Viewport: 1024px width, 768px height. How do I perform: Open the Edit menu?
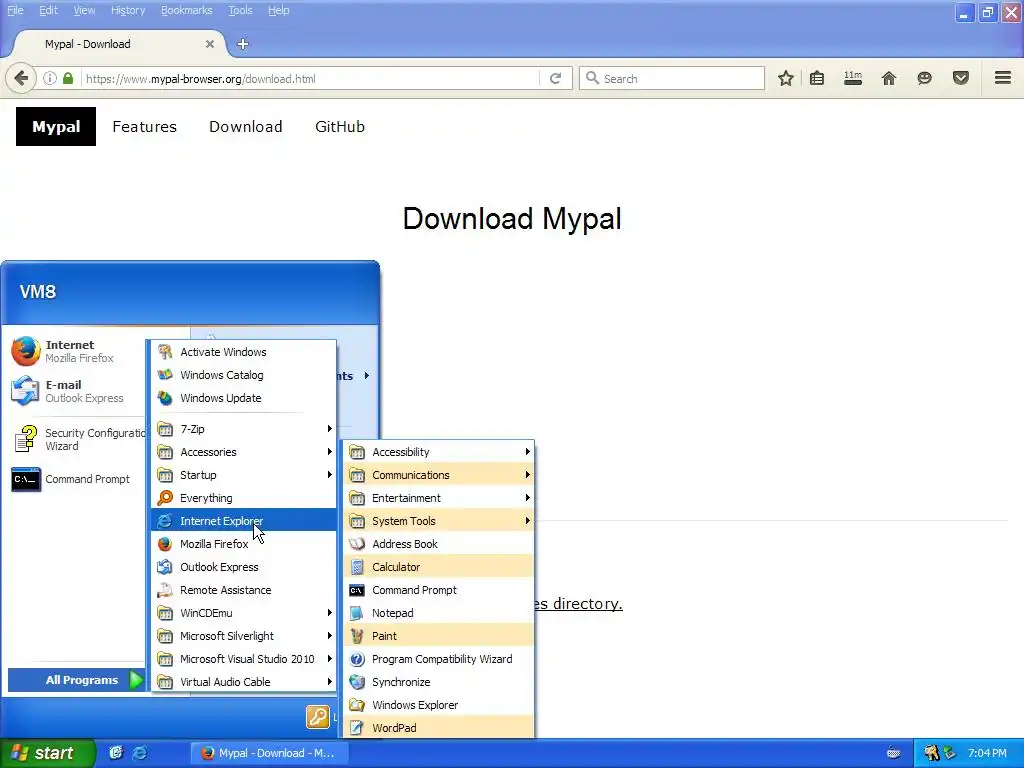click(x=48, y=10)
